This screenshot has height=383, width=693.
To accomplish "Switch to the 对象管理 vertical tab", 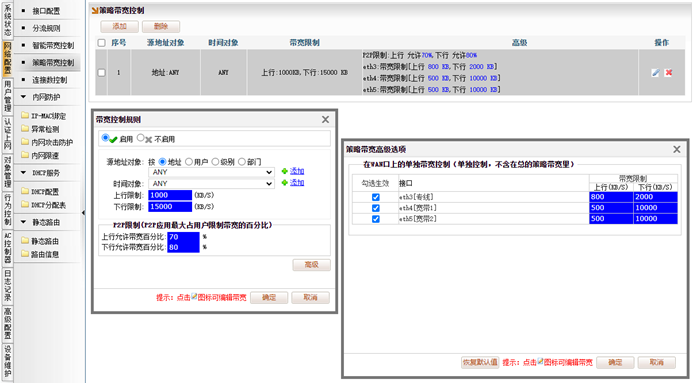I will click(8, 171).
